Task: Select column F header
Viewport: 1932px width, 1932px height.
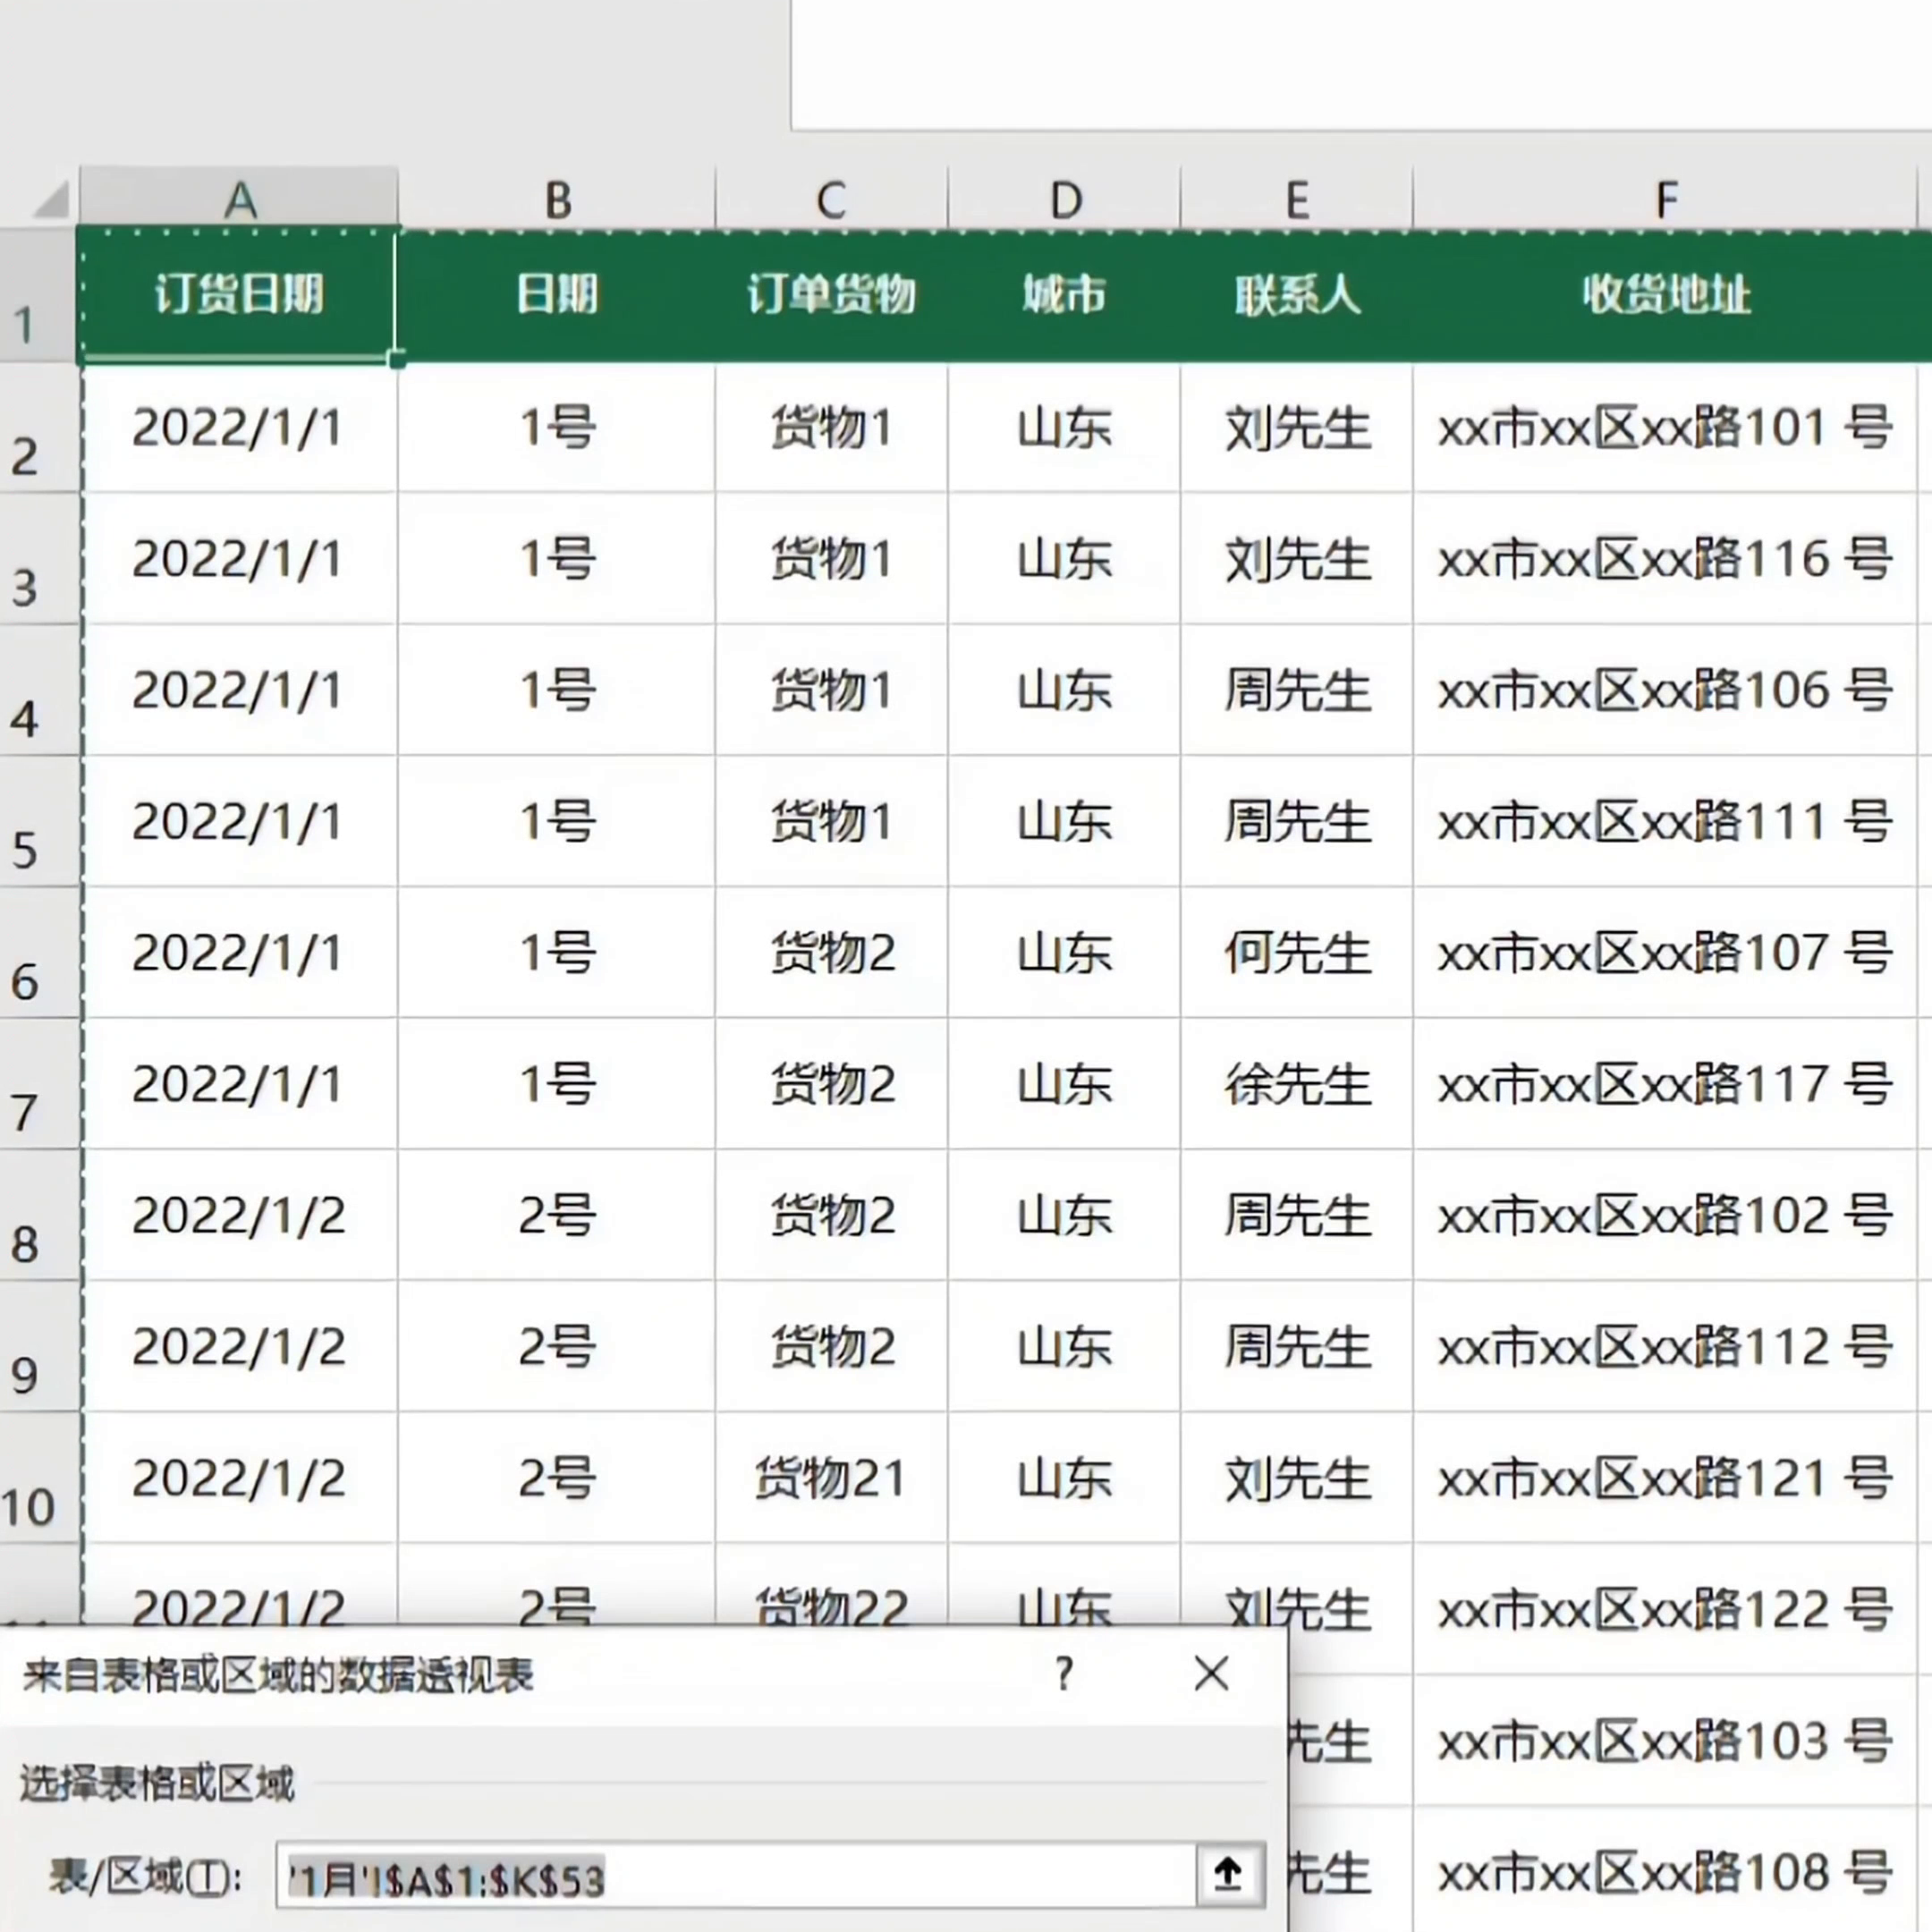Action: [1665, 199]
